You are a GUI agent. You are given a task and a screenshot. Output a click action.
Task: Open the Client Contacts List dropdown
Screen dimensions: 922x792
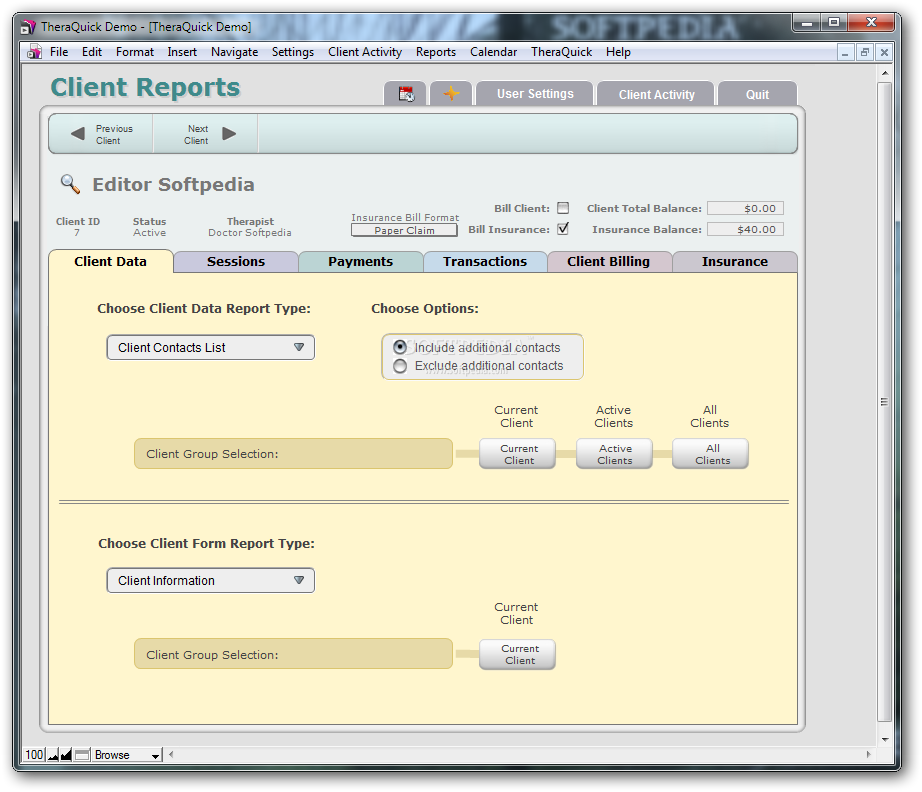(211, 347)
